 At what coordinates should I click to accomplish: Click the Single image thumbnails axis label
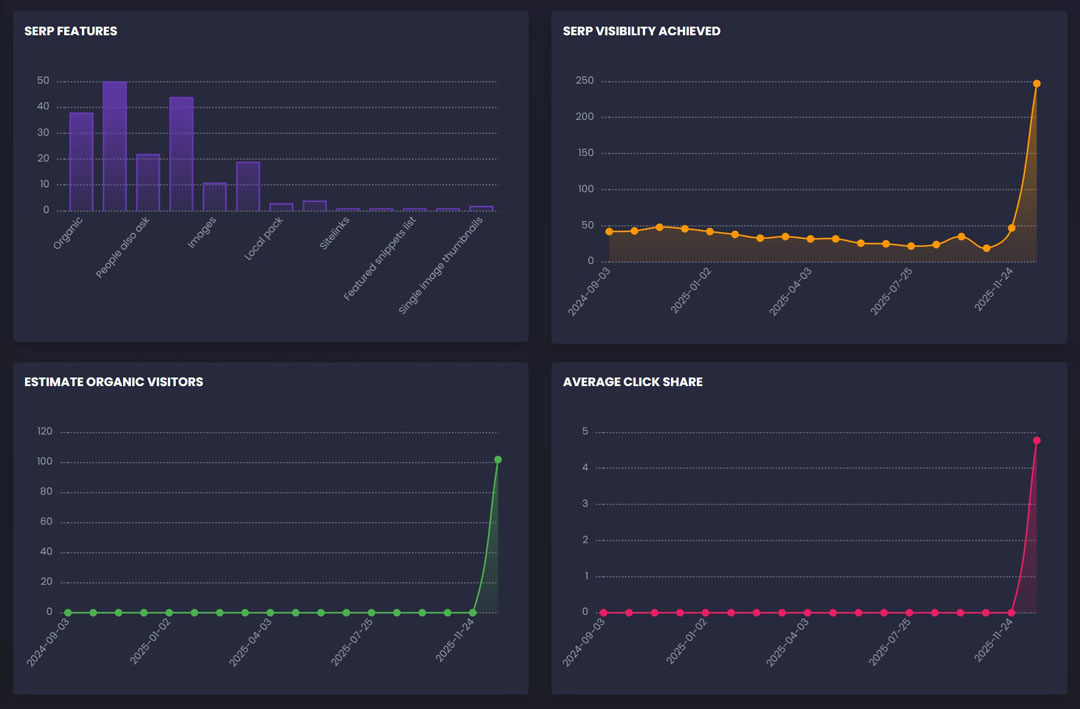coord(441,266)
